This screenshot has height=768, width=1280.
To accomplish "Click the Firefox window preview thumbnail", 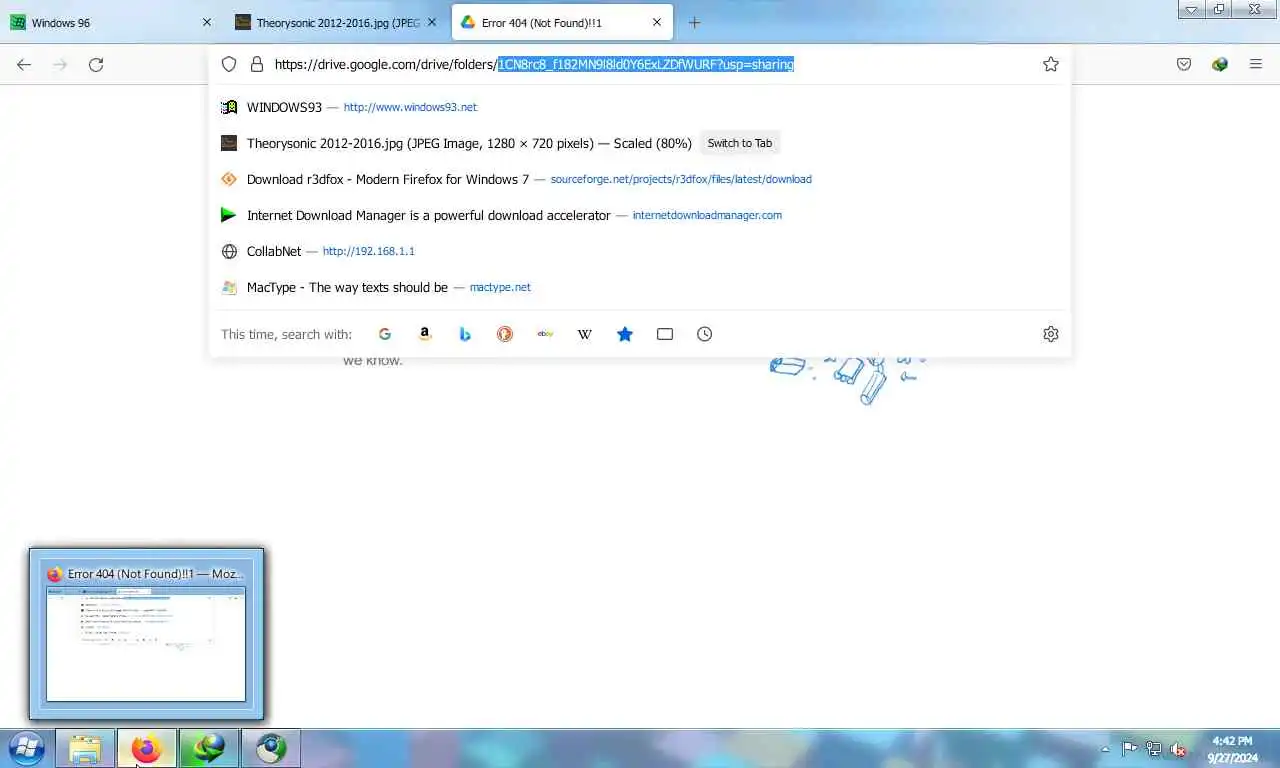I will coord(146,643).
